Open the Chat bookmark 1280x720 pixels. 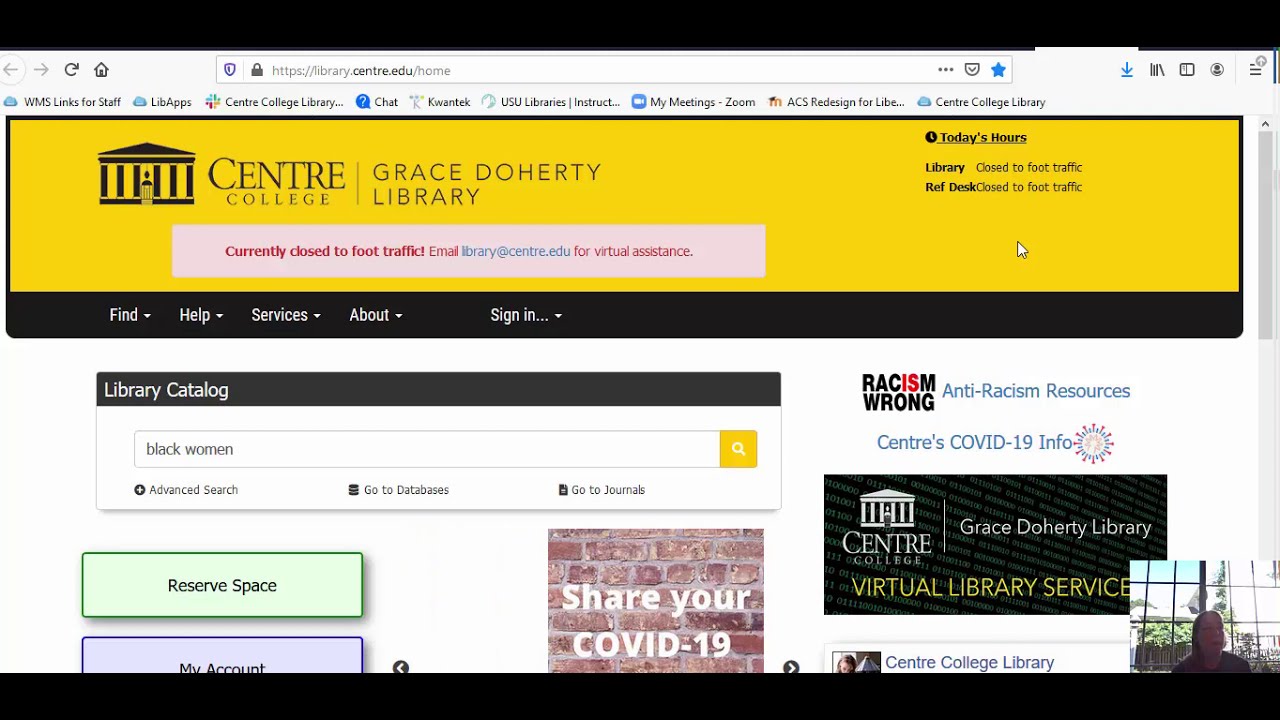point(377,102)
